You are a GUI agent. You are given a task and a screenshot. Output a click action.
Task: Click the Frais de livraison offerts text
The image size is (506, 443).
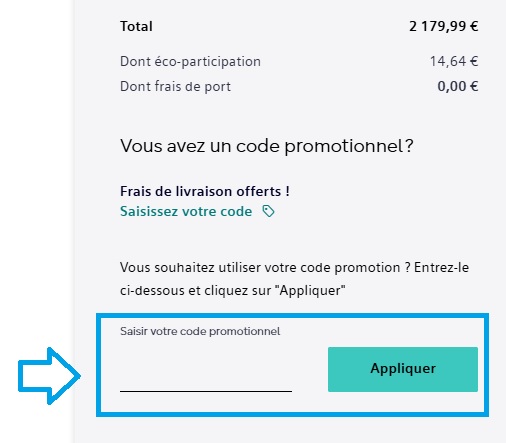[x=205, y=191]
